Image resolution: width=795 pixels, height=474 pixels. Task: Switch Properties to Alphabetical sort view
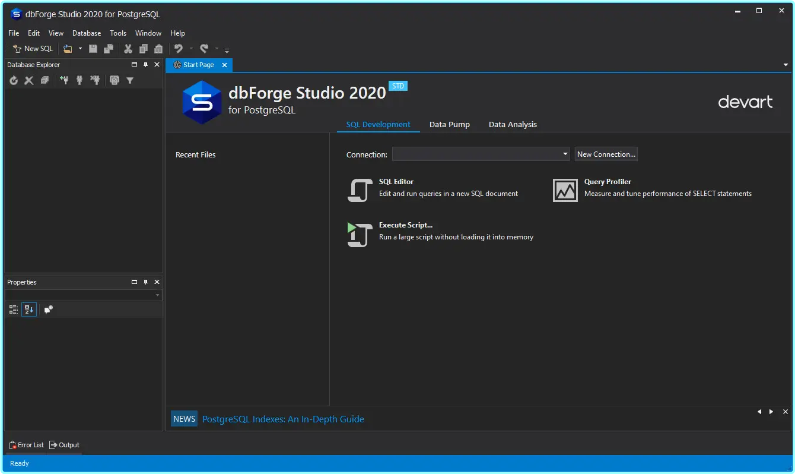(x=29, y=309)
